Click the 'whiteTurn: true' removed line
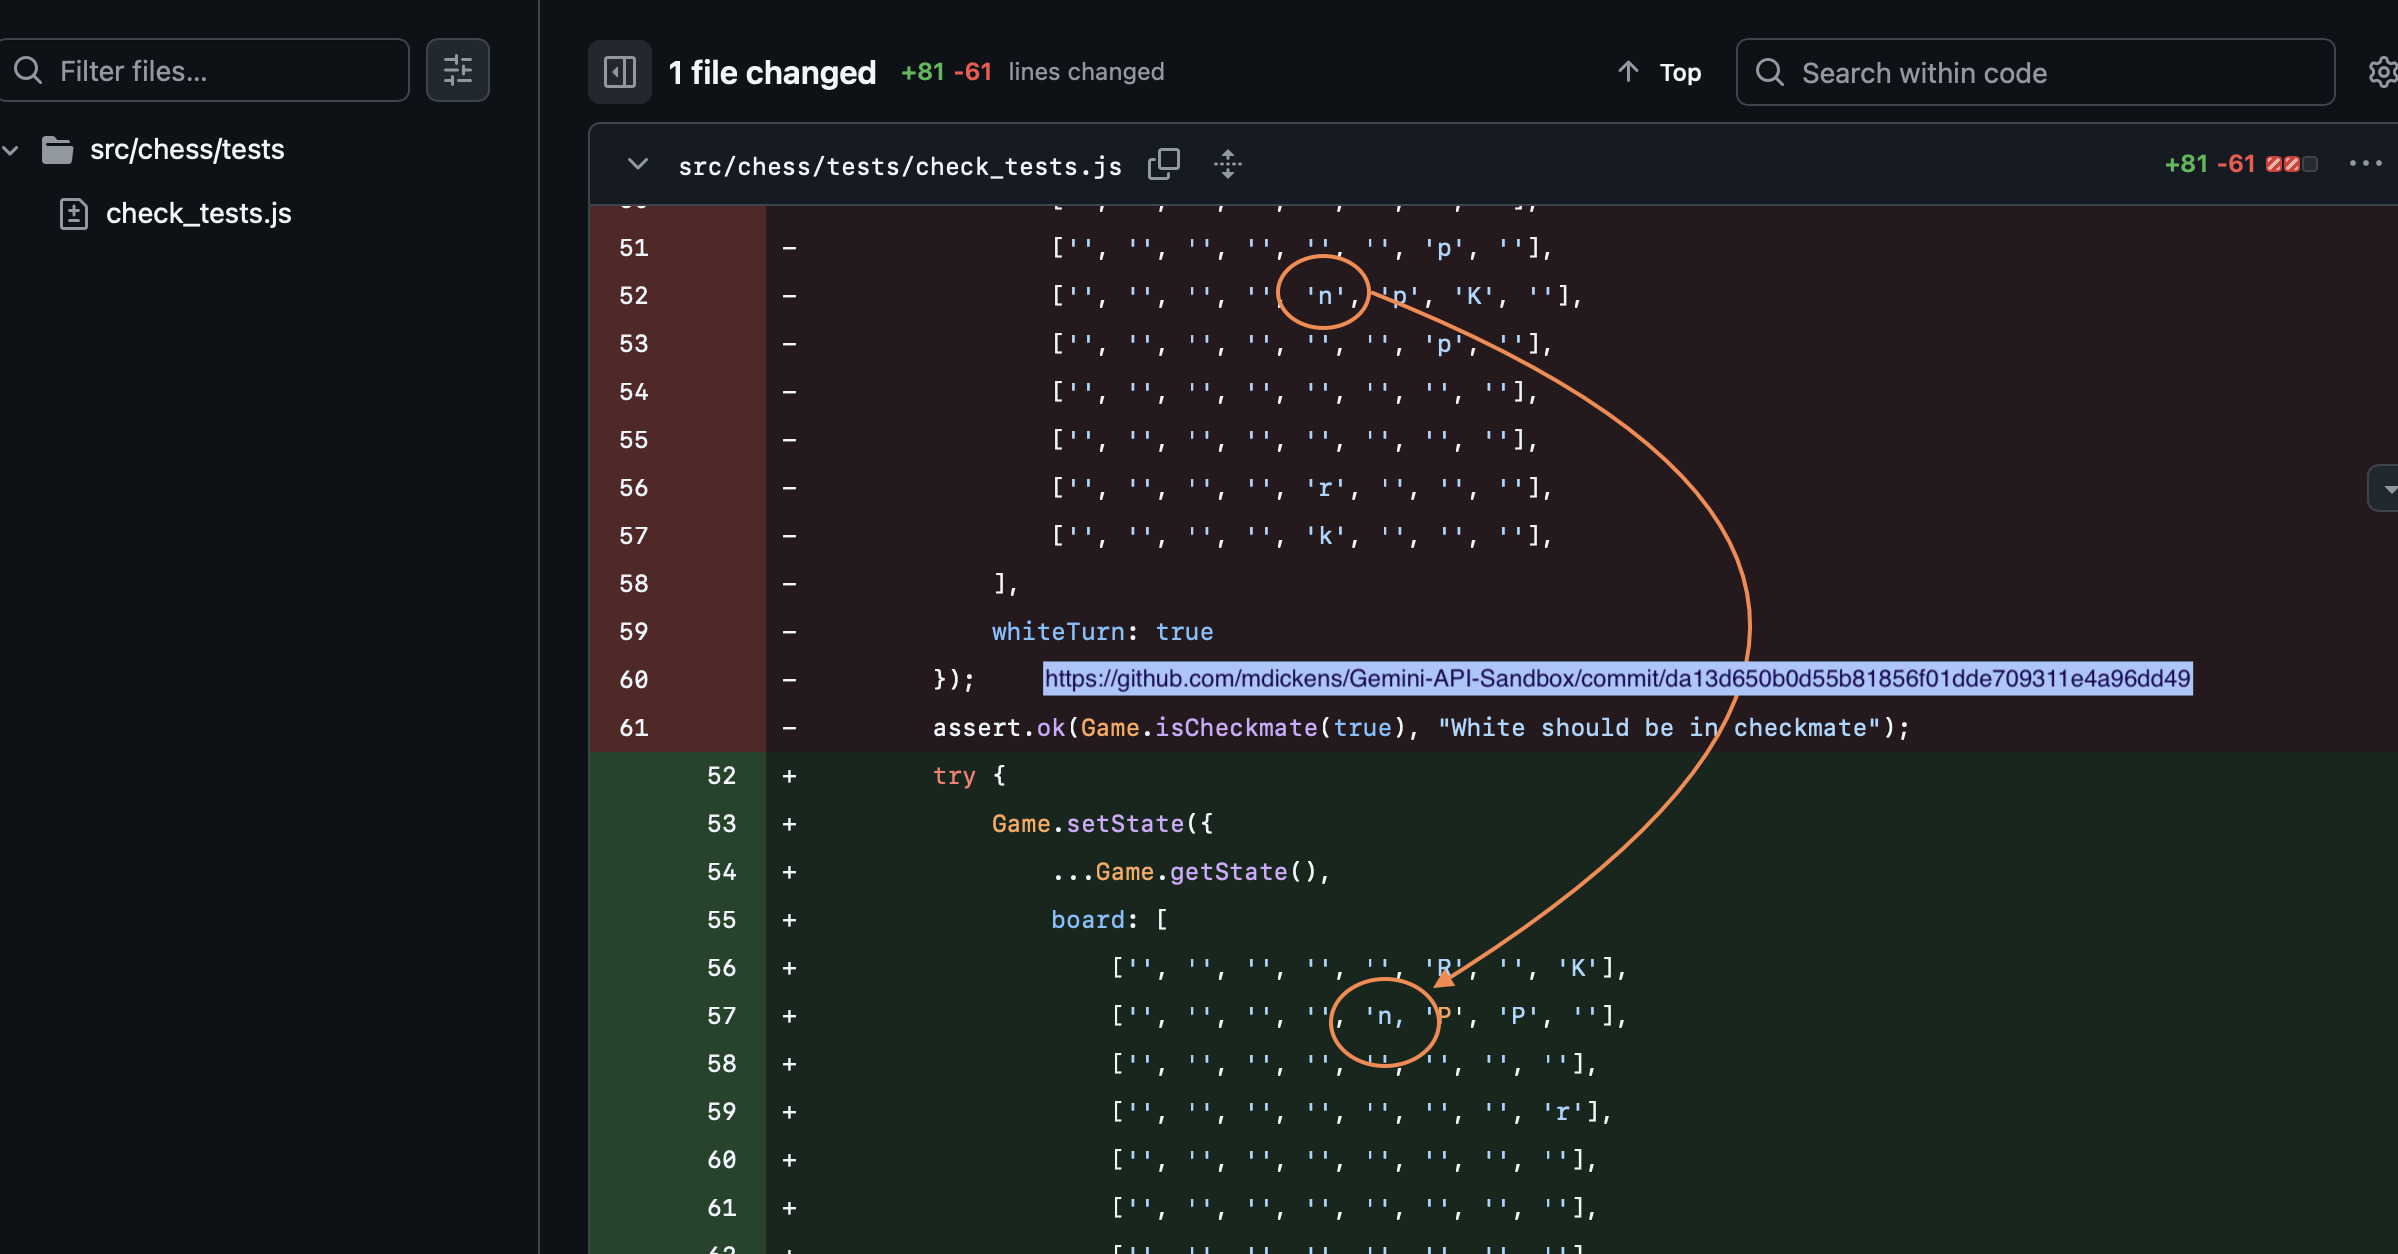This screenshot has width=2398, height=1254. (x=1102, y=632)
